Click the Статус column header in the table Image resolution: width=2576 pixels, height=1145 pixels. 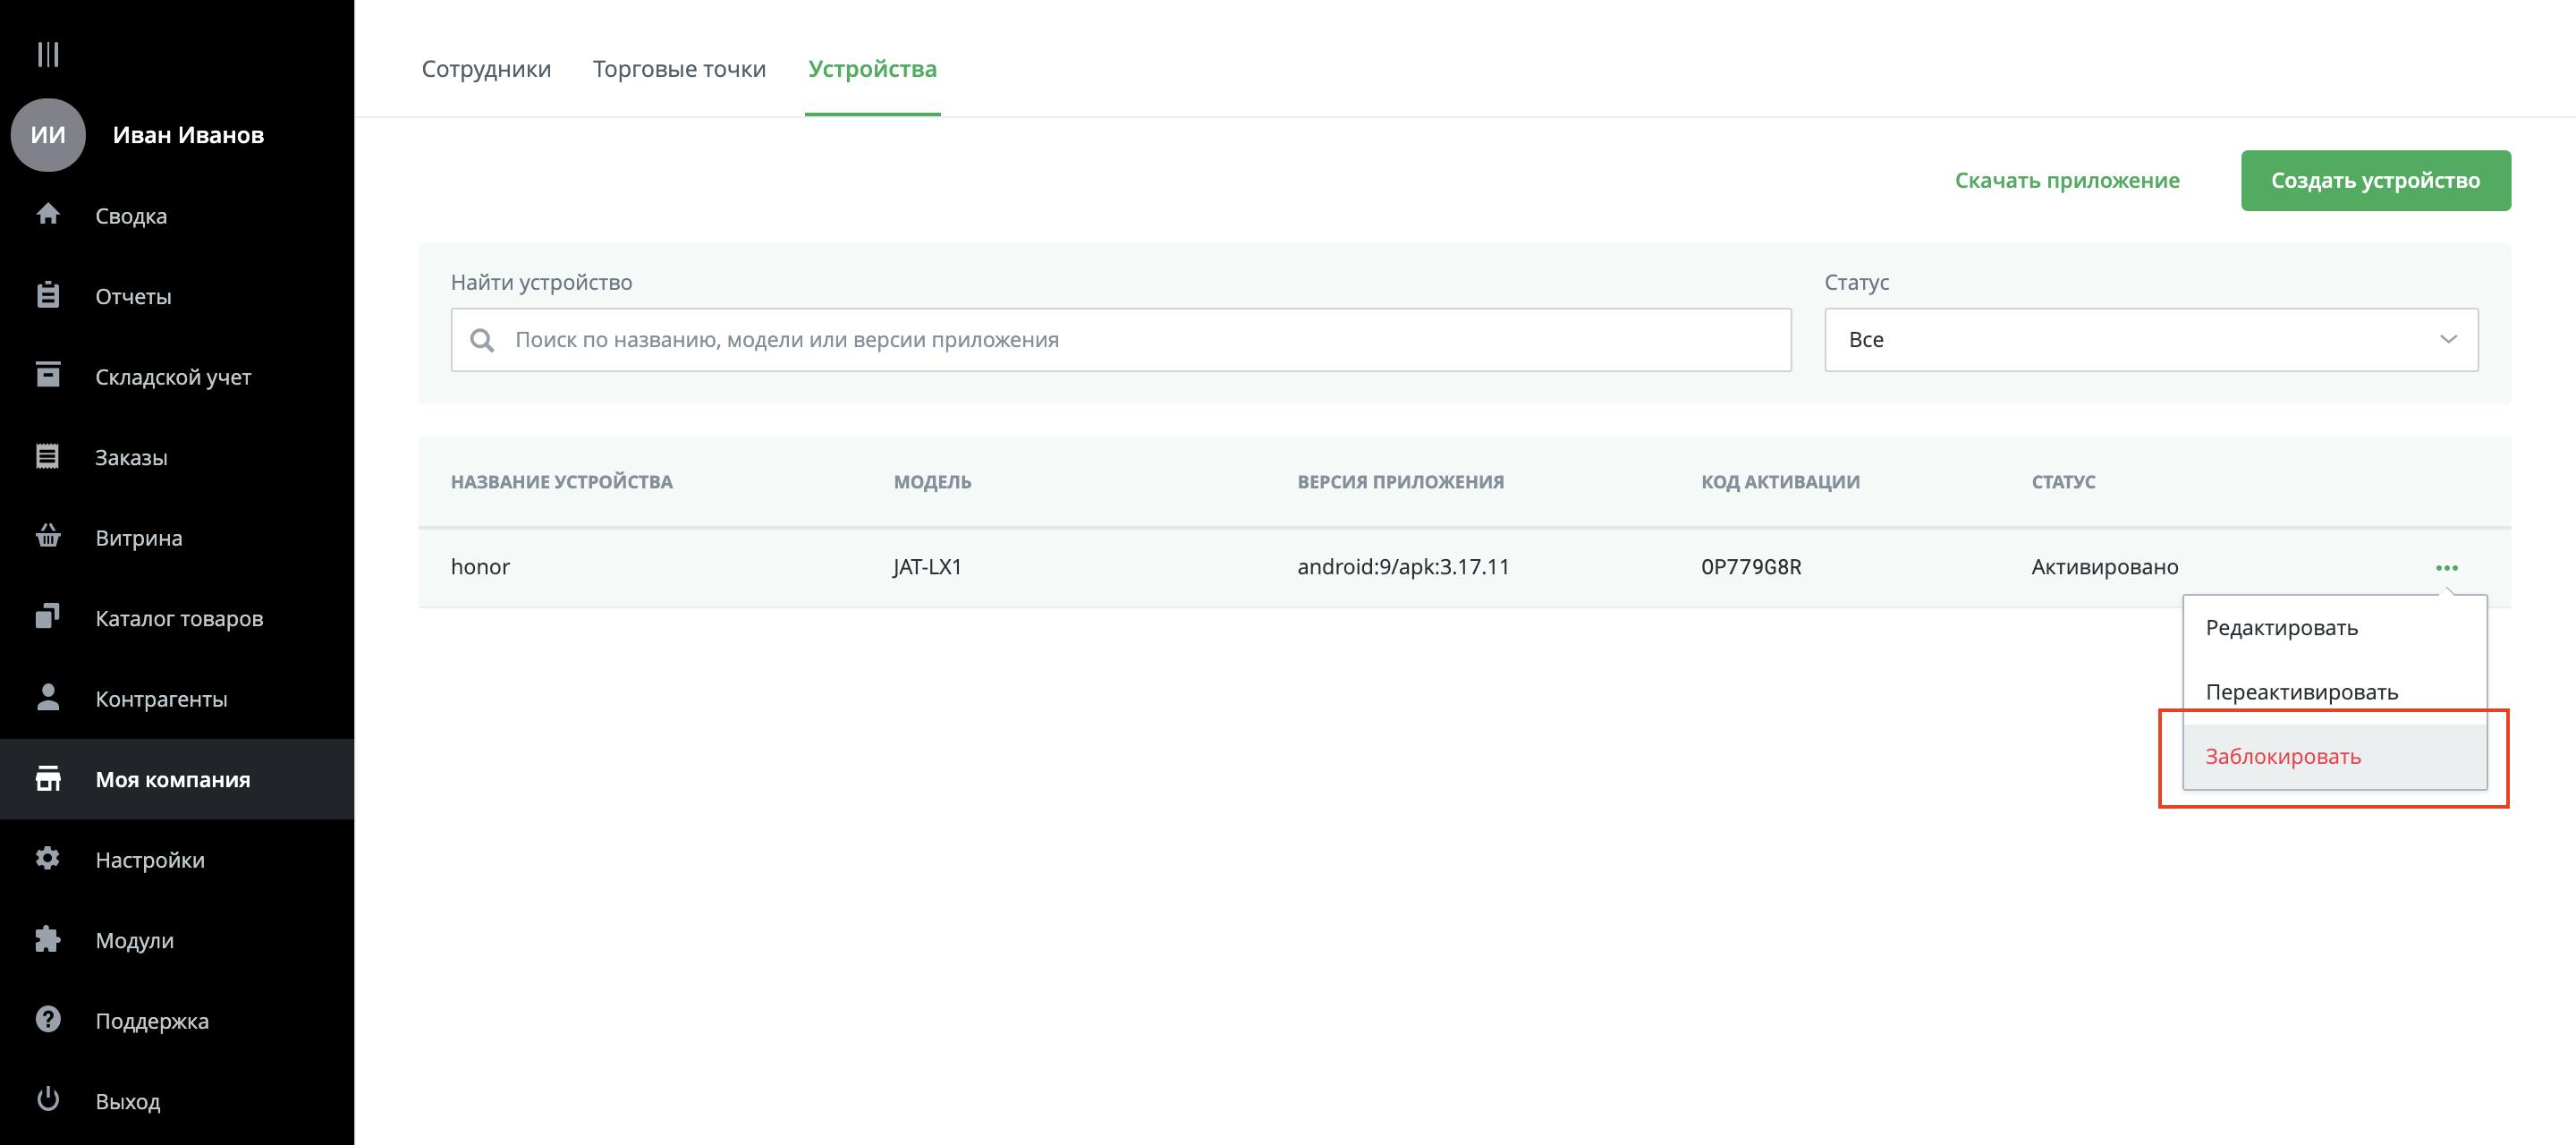click(x=2063, y=482)
